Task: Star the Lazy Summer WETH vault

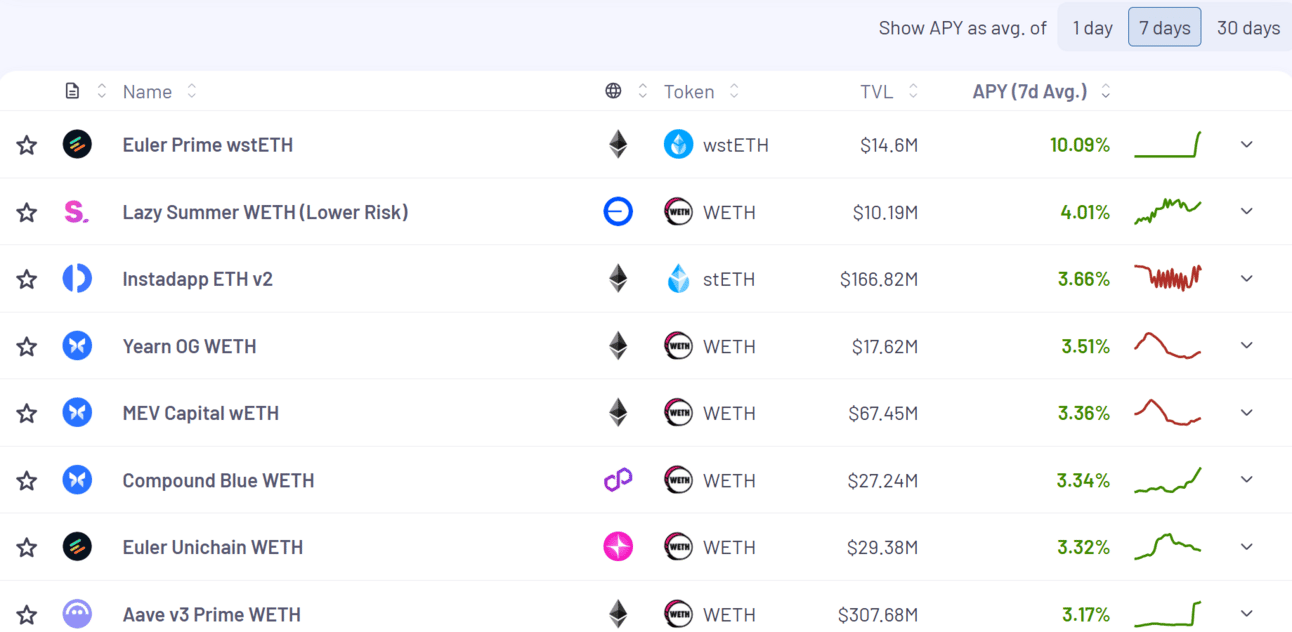Action: [x=27, y=212]
